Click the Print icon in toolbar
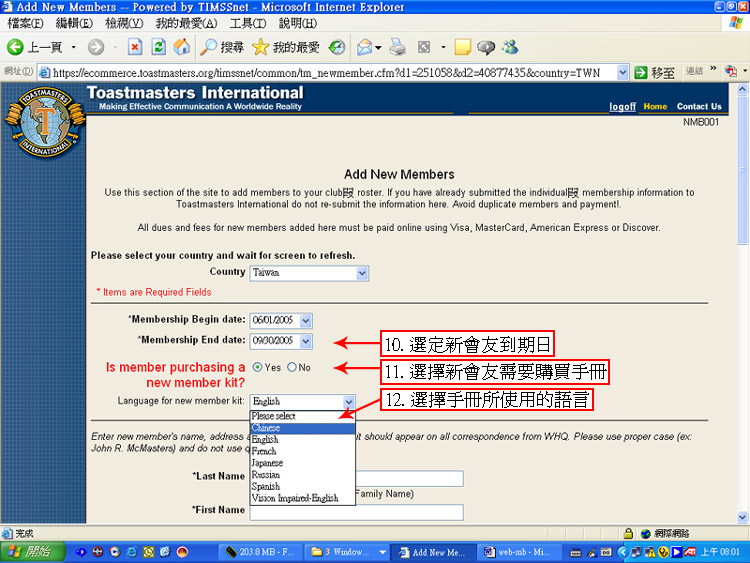 pos(397,47)
